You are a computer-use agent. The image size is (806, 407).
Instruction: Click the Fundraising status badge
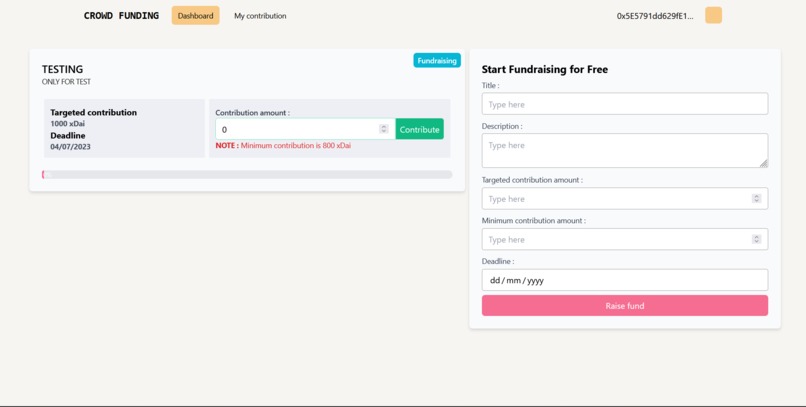pos(437,61)
